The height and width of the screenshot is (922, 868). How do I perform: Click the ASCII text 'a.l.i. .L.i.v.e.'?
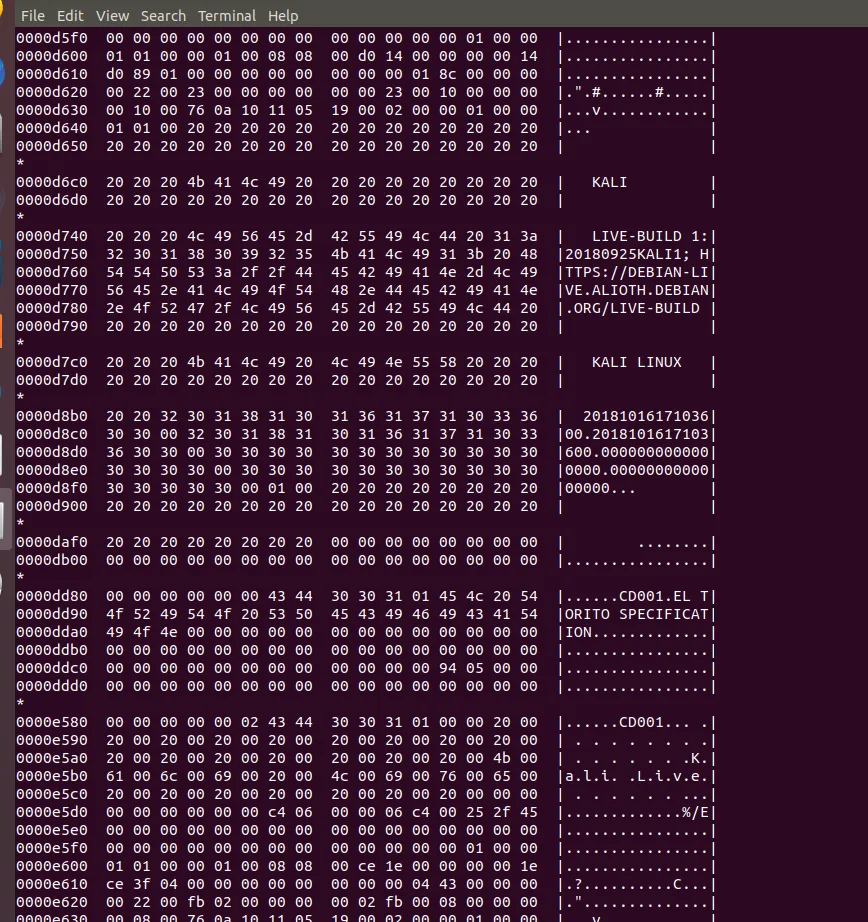(637, 776)
